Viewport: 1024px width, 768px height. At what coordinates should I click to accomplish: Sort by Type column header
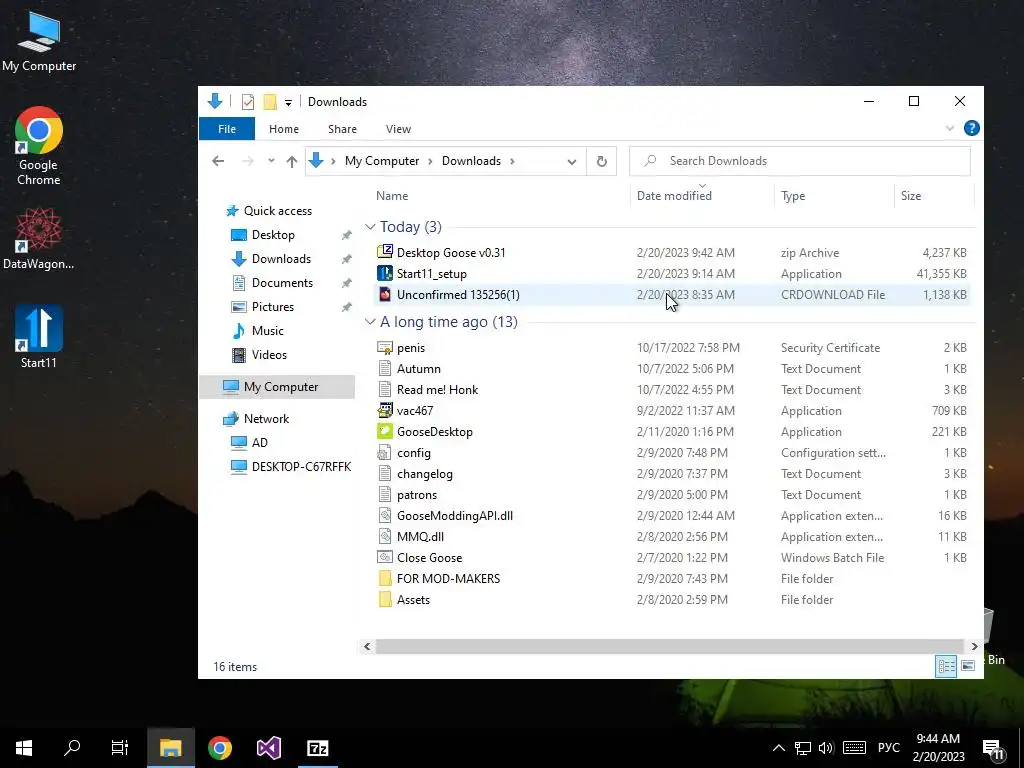793,196
